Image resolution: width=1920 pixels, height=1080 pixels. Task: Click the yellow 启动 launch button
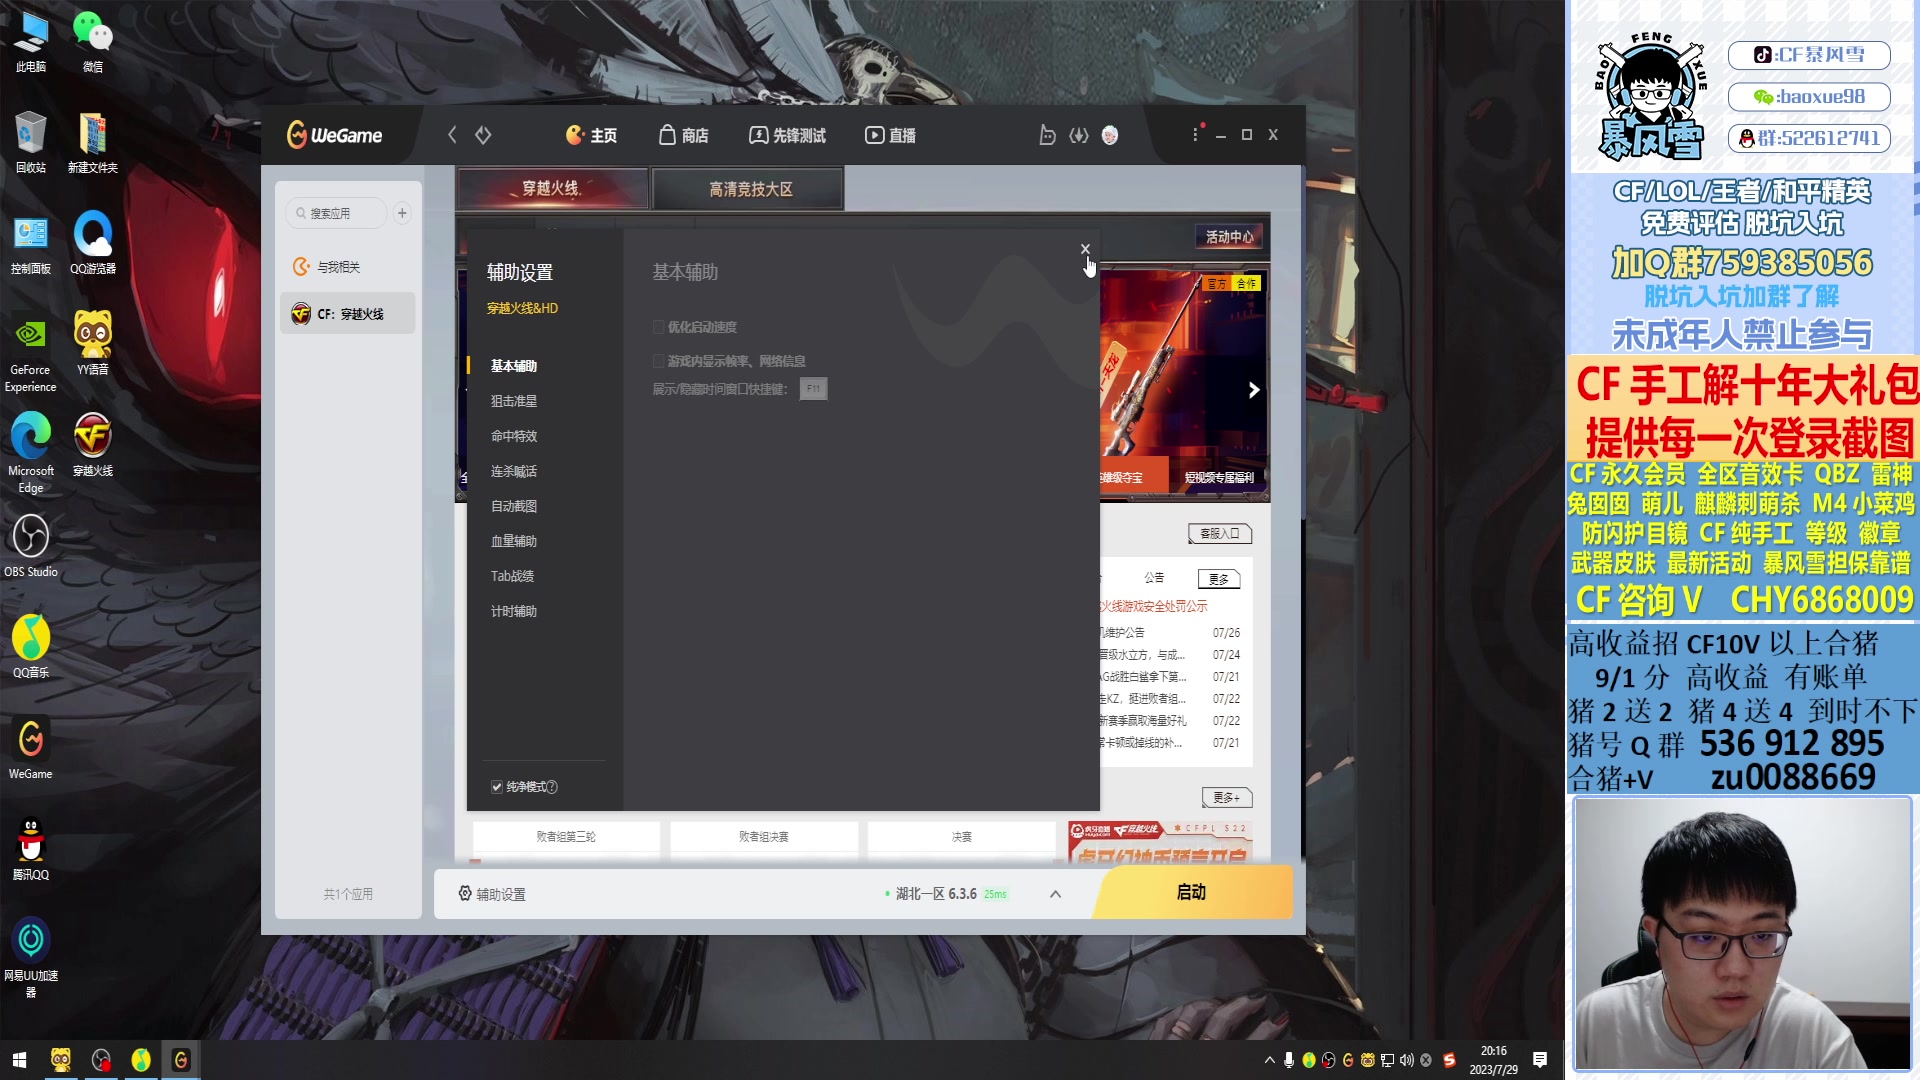[x=1192, y=892]
